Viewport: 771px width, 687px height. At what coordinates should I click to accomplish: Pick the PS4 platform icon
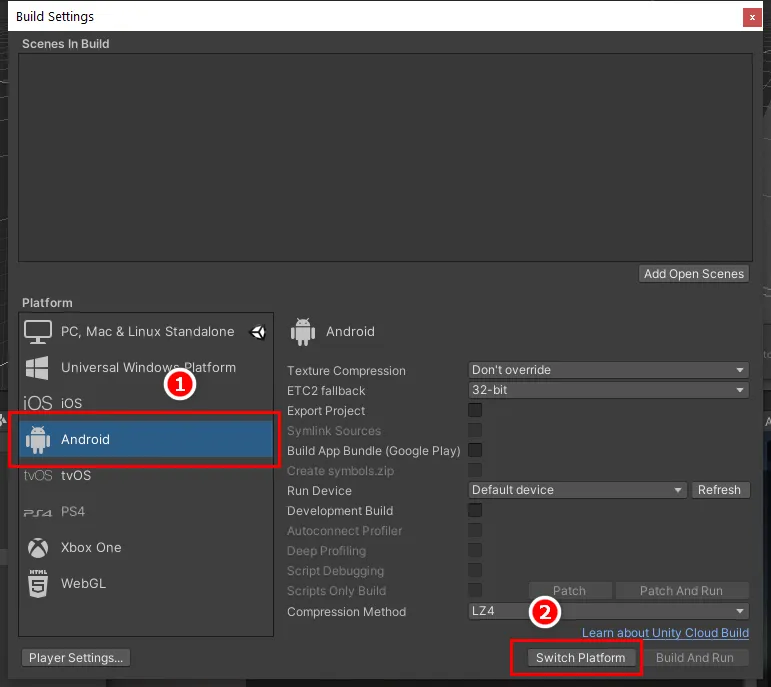[x=38, y=512]
